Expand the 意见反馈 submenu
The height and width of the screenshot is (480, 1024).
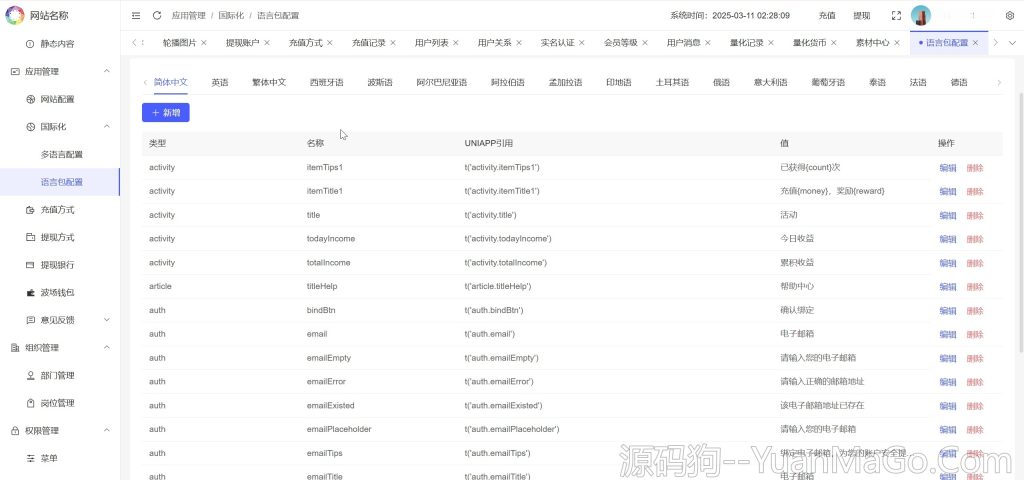tap(107, 320)
